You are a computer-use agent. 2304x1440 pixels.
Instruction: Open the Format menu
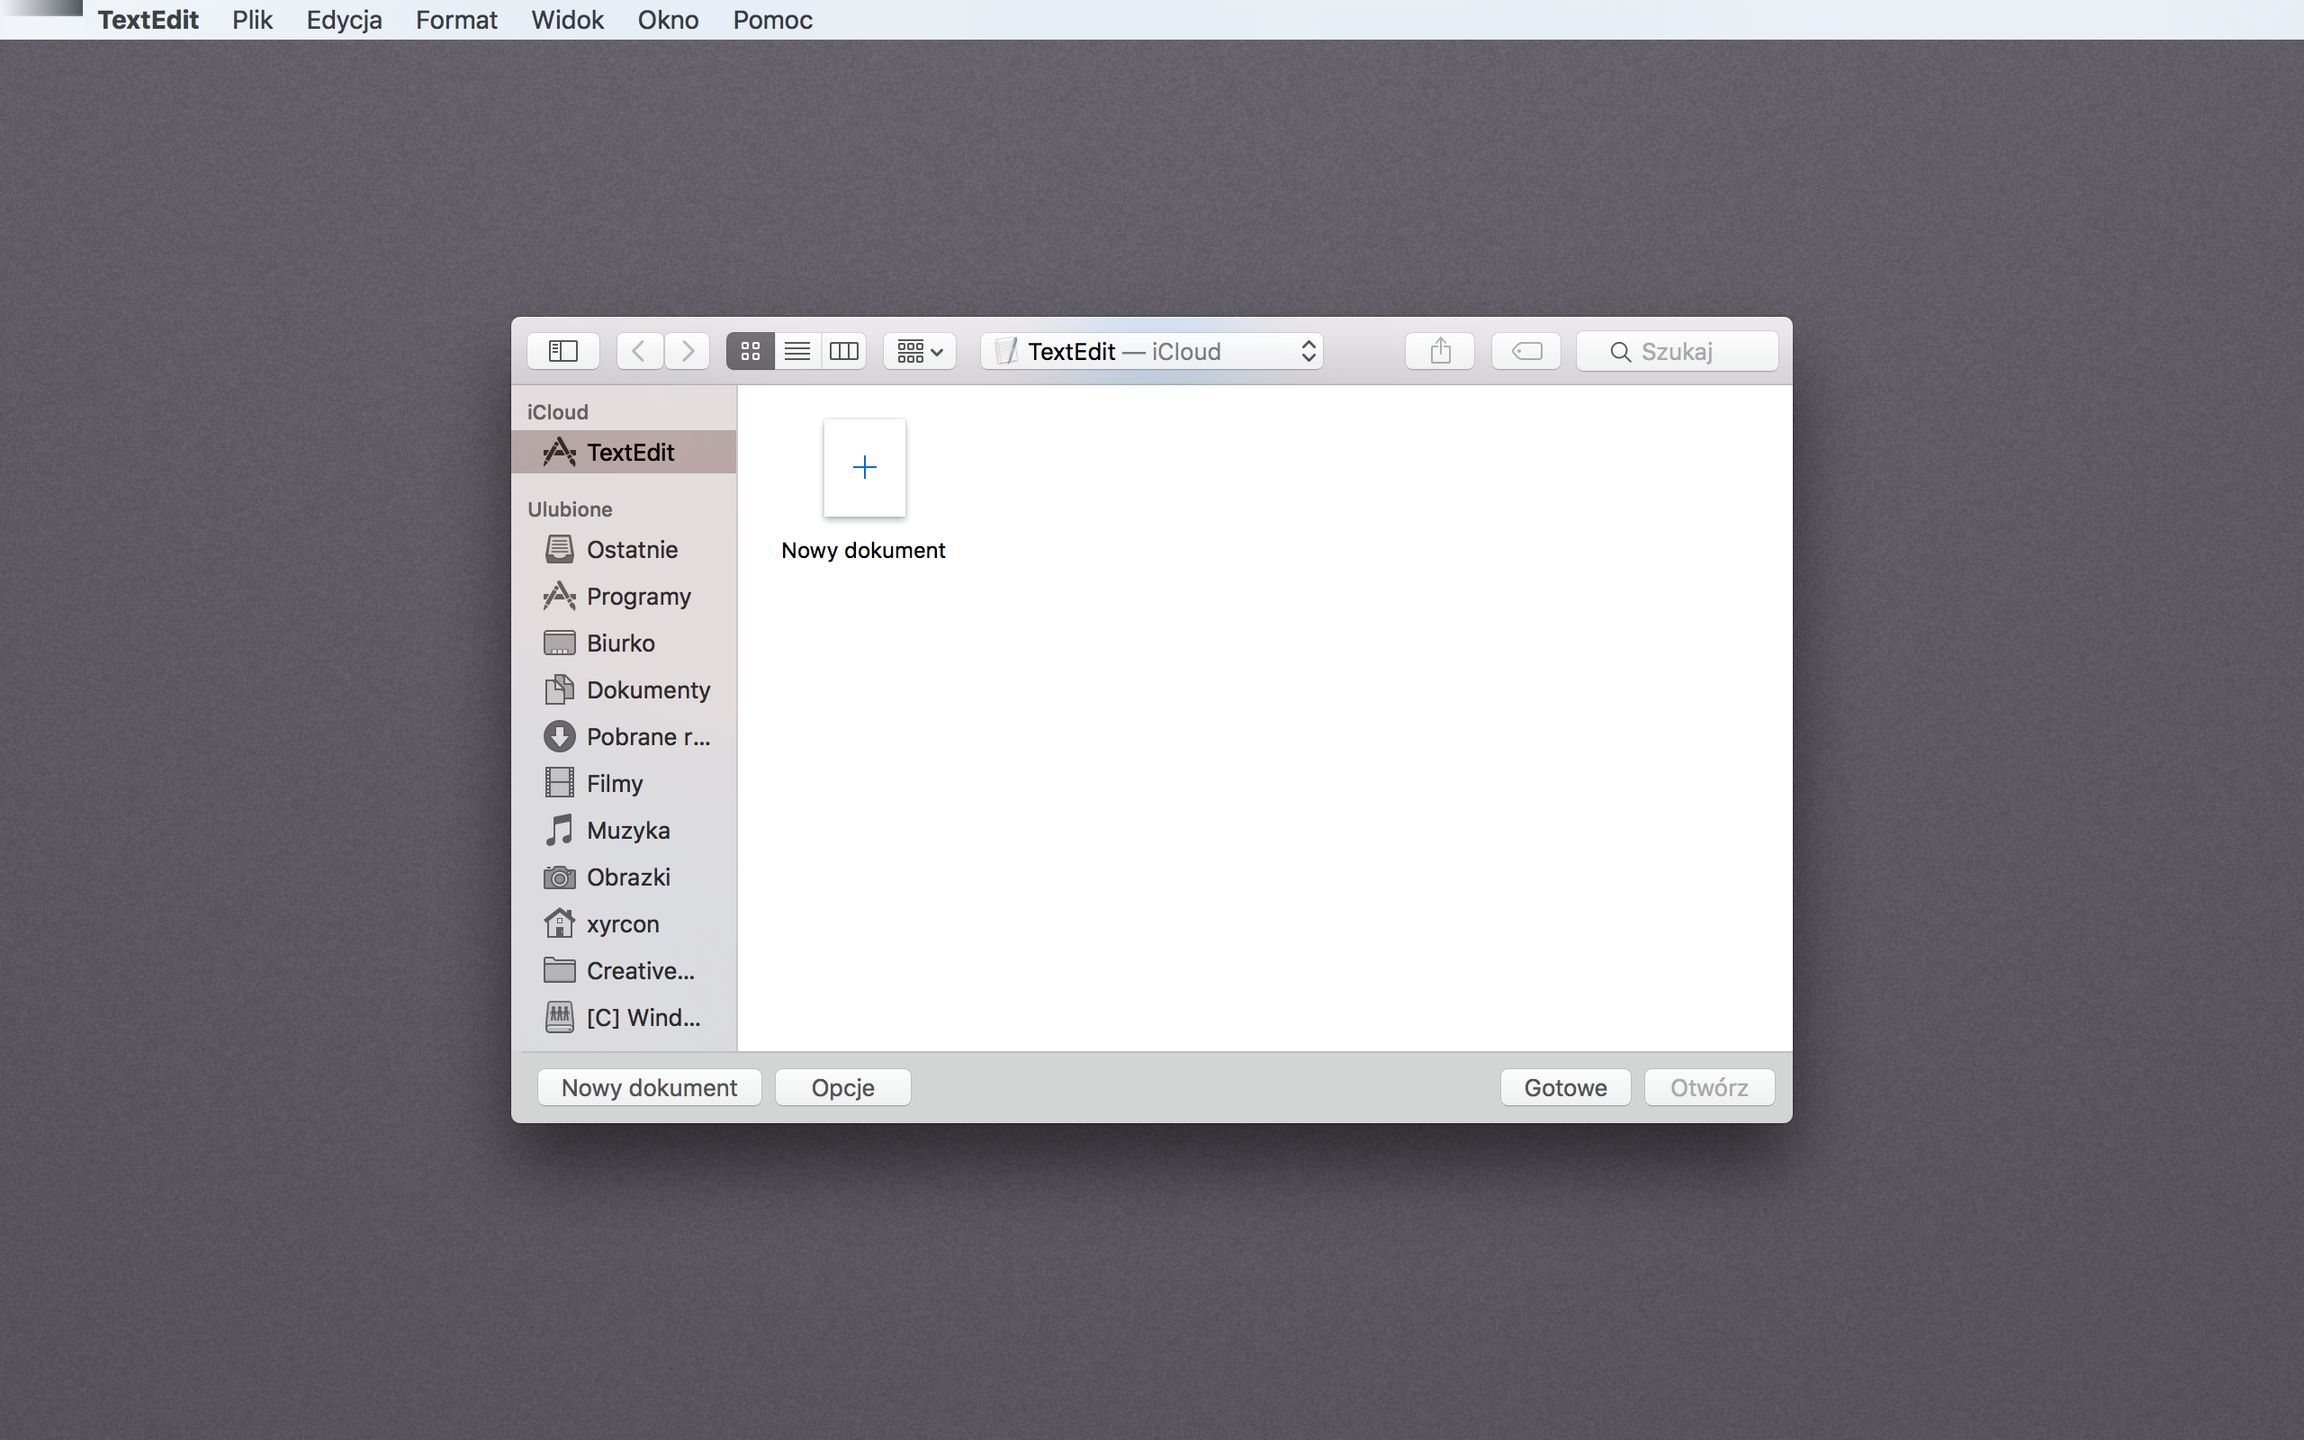tap(456, 20)
